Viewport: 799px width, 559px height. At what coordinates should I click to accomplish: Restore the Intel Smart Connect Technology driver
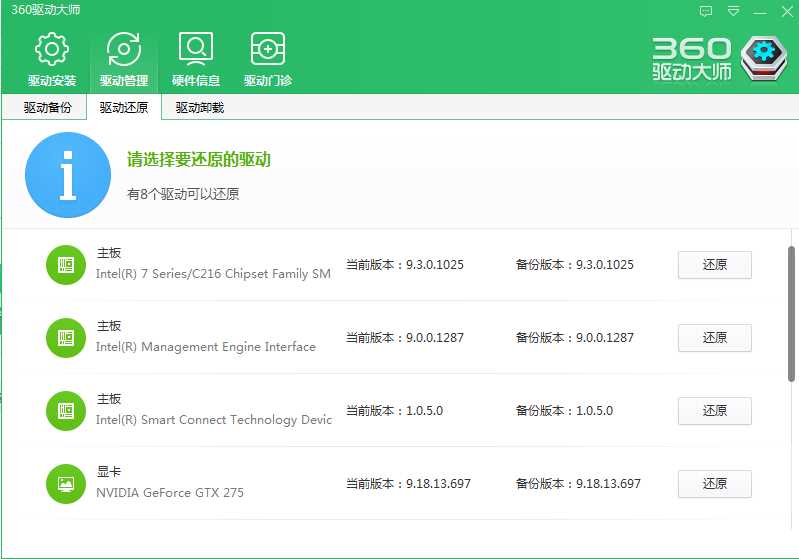(714, 411)
